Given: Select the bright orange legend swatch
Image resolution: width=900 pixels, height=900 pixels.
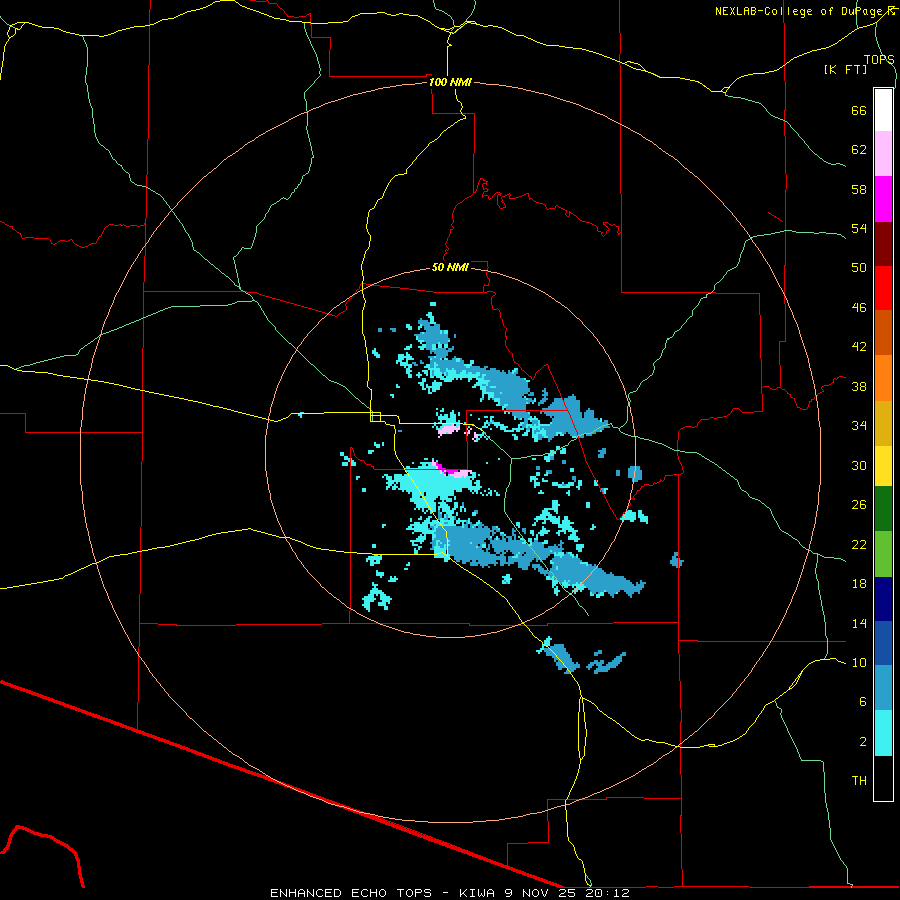Looking at the screenshot, I should click(883, 378).
